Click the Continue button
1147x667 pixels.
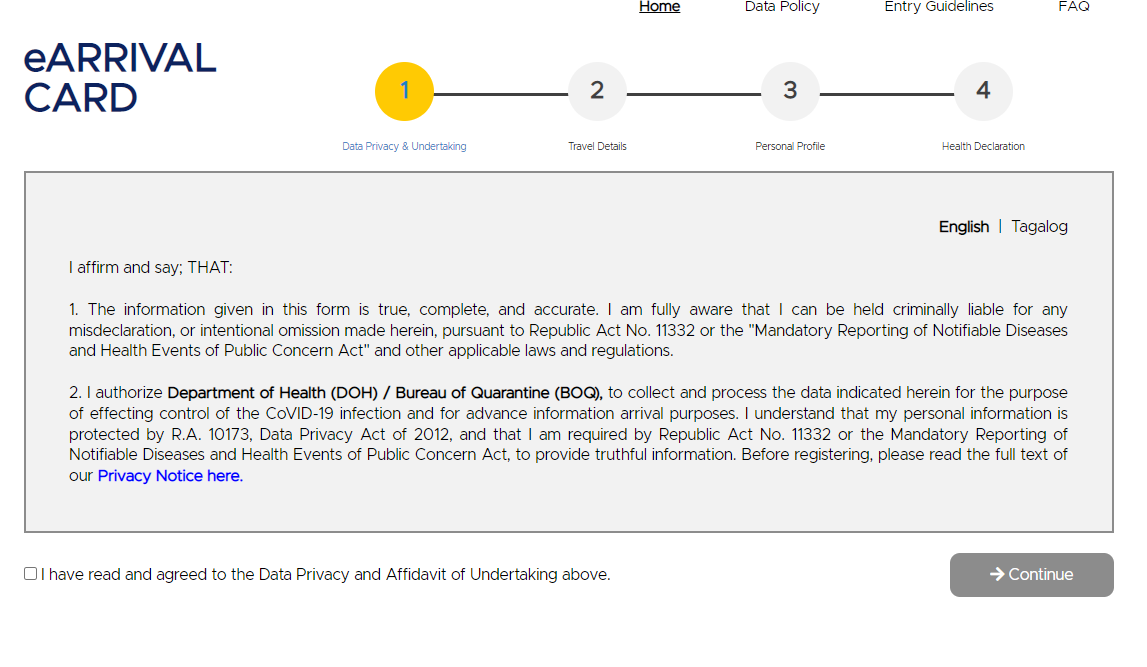pyautogui.click(x=1031, y=575)
